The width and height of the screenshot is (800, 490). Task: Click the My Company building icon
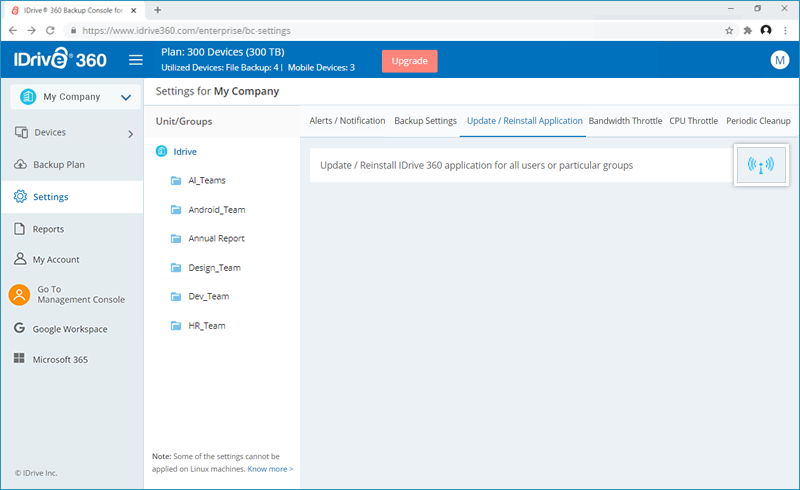(28, 96)
